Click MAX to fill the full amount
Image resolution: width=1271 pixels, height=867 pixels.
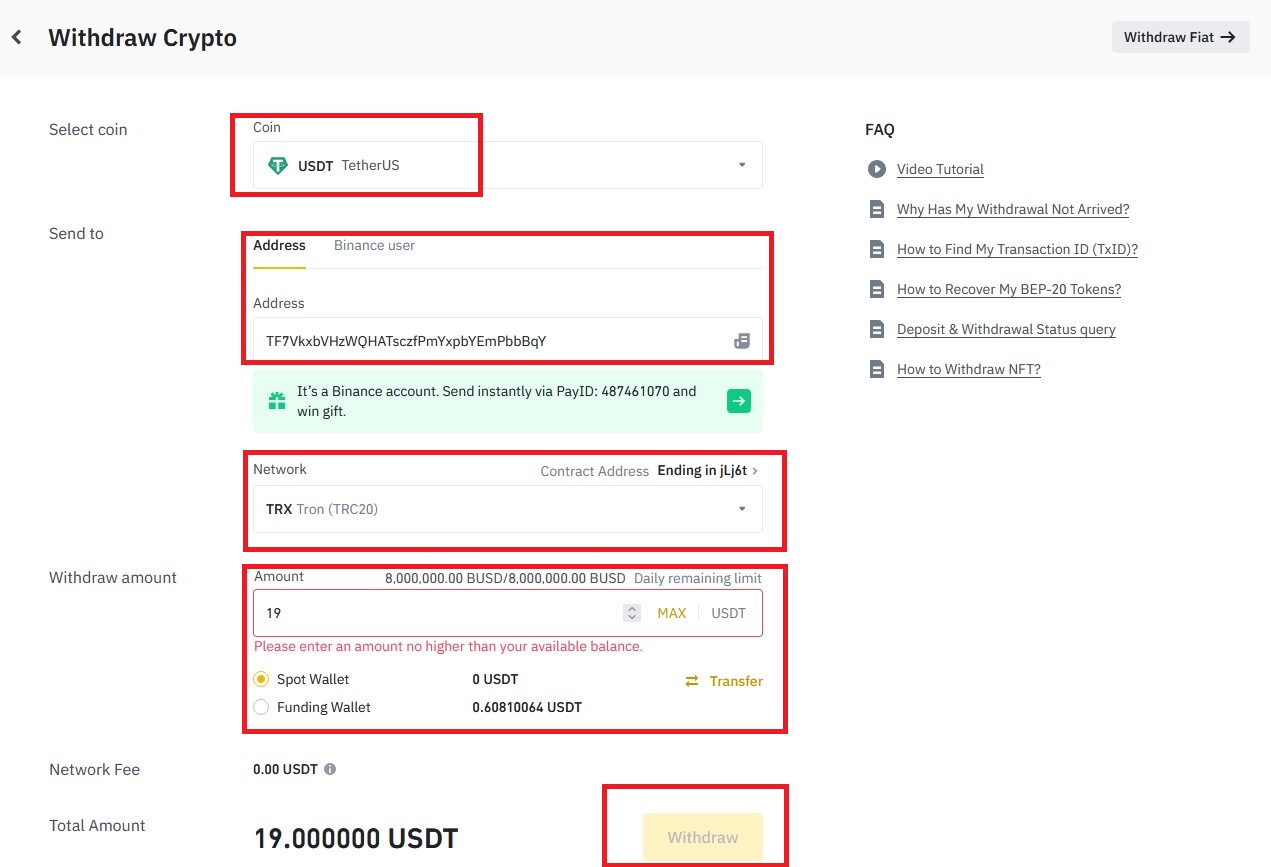(672, 613)
